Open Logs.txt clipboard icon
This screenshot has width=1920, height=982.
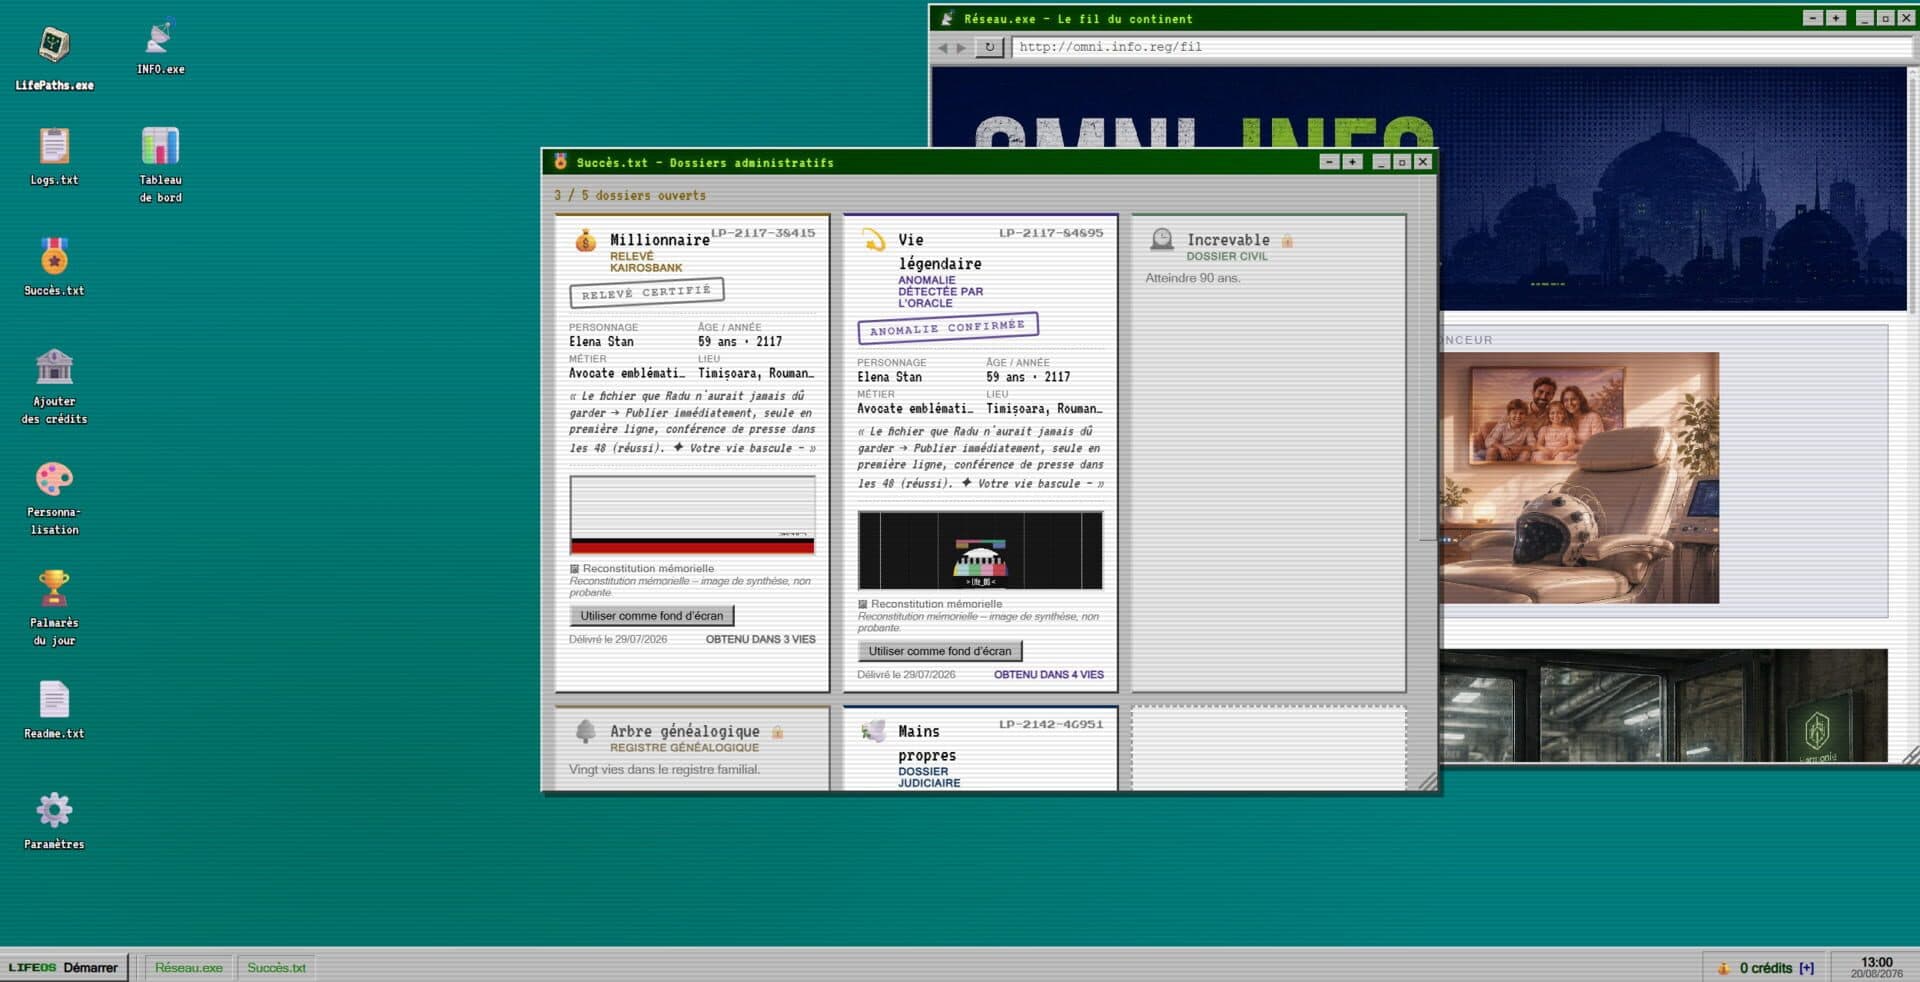pos(54,157)
